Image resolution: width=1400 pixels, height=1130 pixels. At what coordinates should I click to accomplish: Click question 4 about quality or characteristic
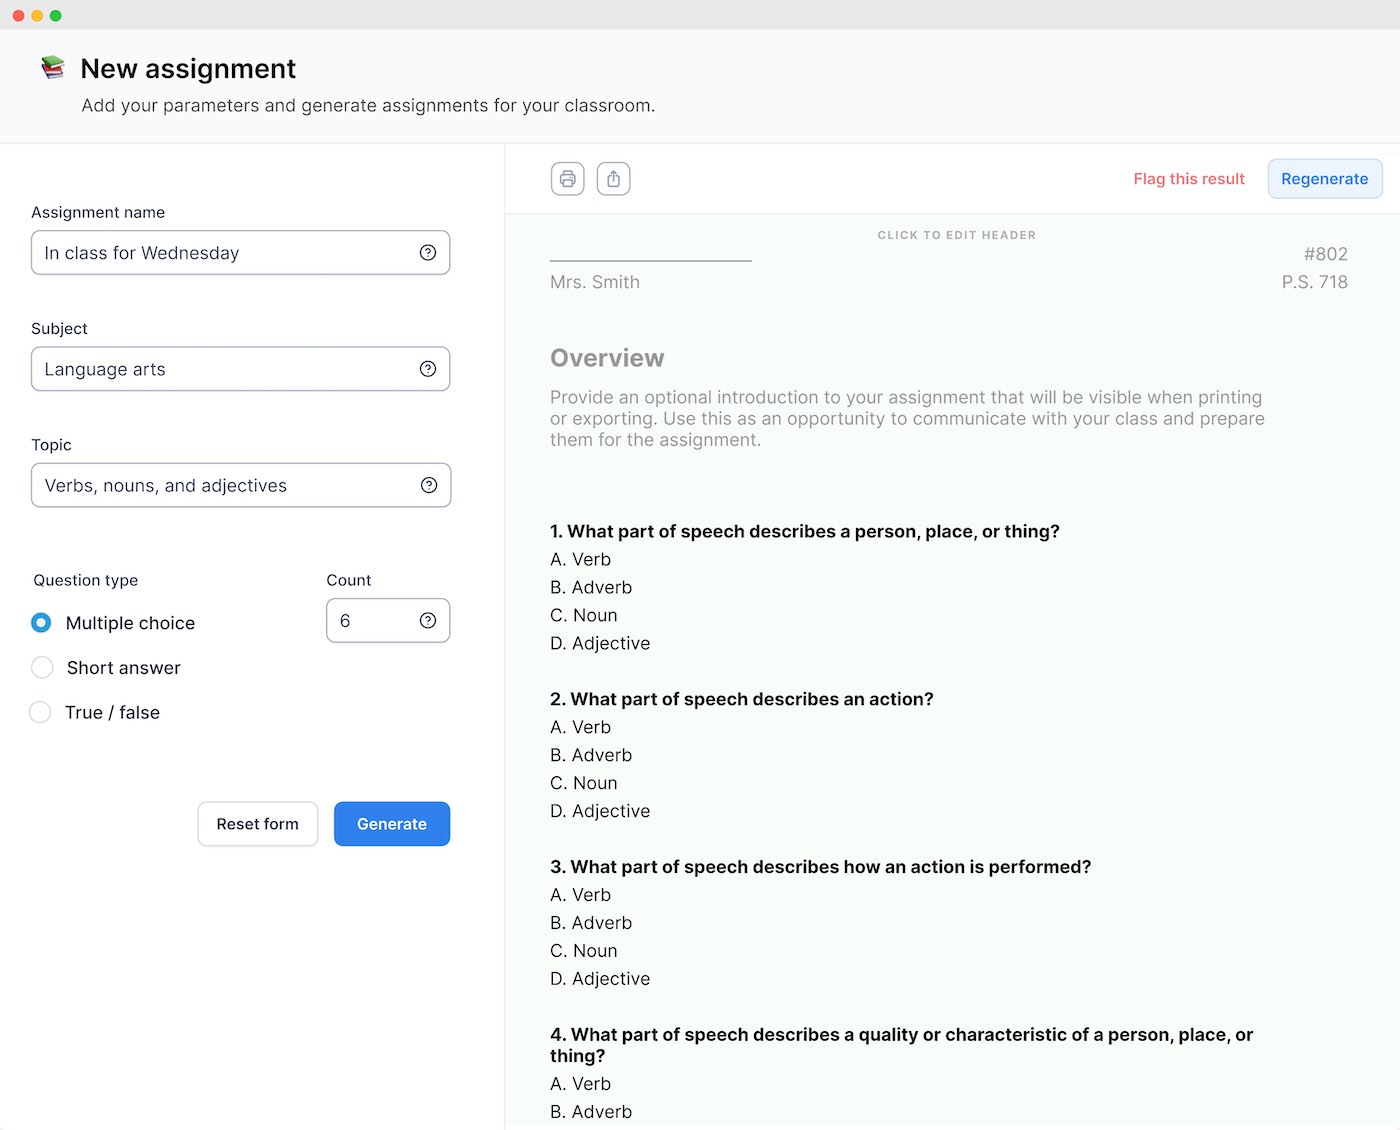pyautogui.click(x=902, y=1045)
